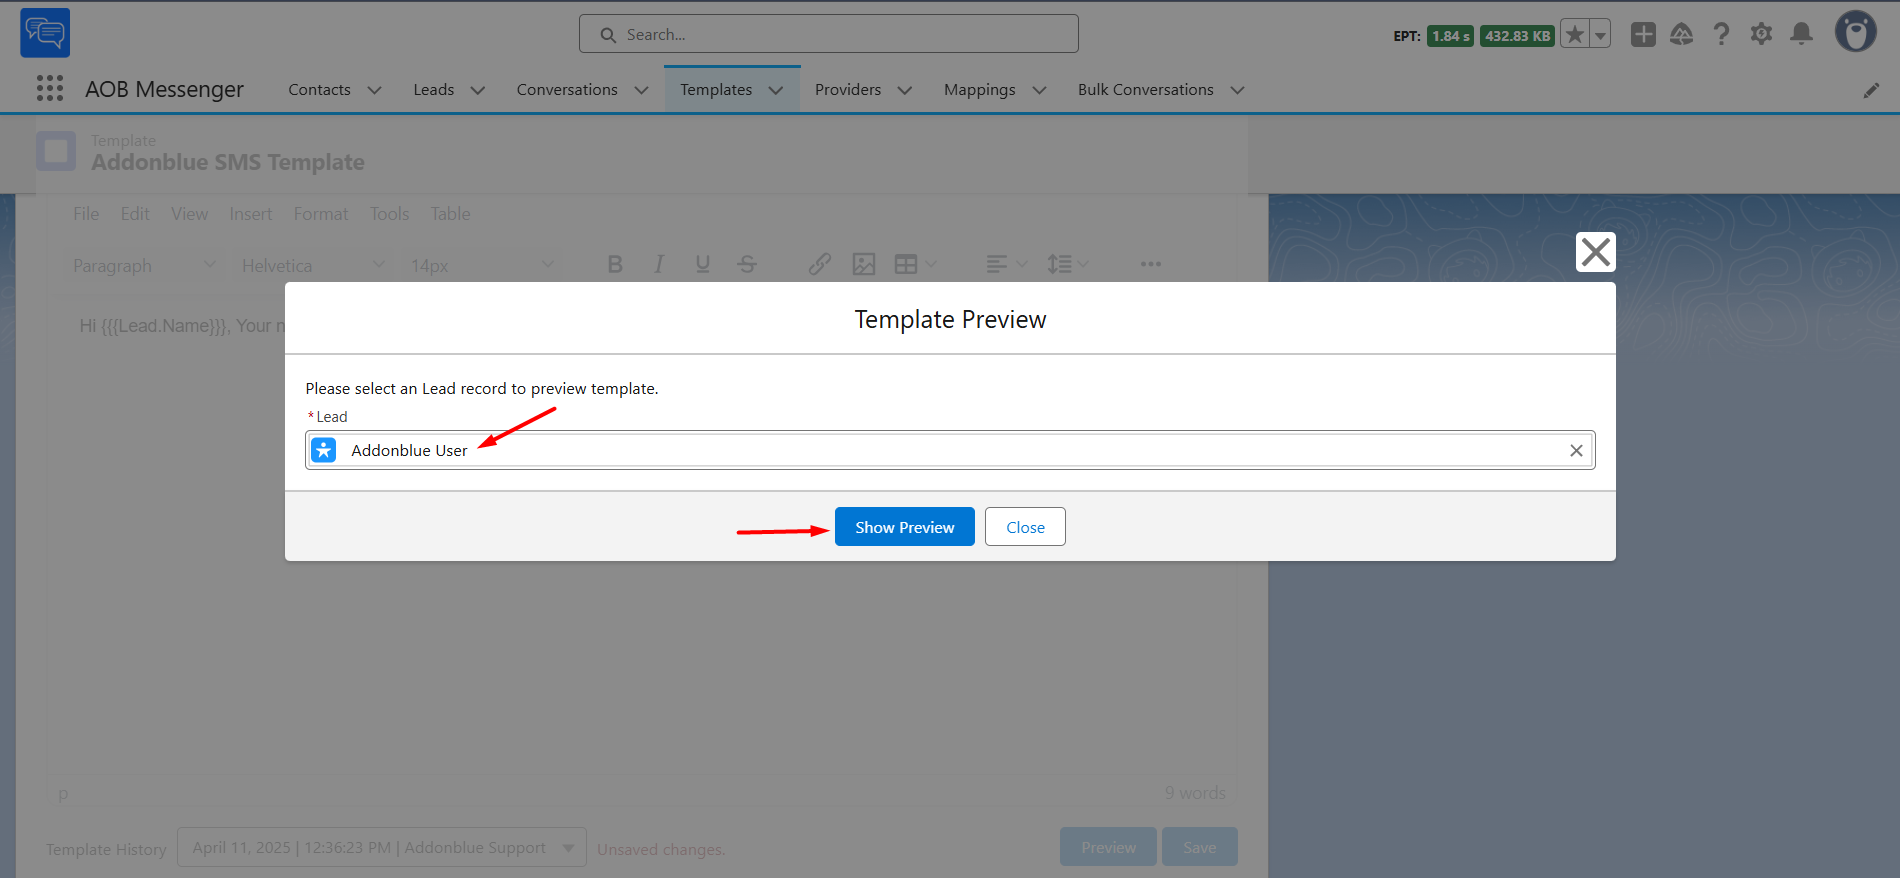Close the modal with the X button
The width and height of the screenshot is (1900, 878).
(x=1596, y=252)
